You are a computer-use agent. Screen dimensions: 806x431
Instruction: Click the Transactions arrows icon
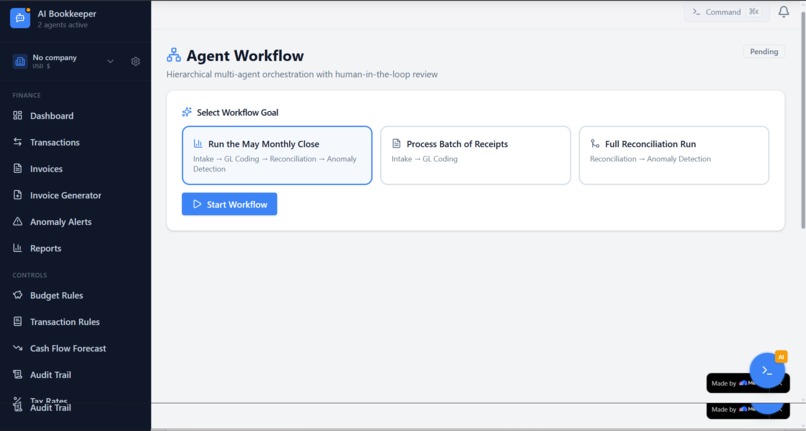pyautogui.click(x=17, y=141)
